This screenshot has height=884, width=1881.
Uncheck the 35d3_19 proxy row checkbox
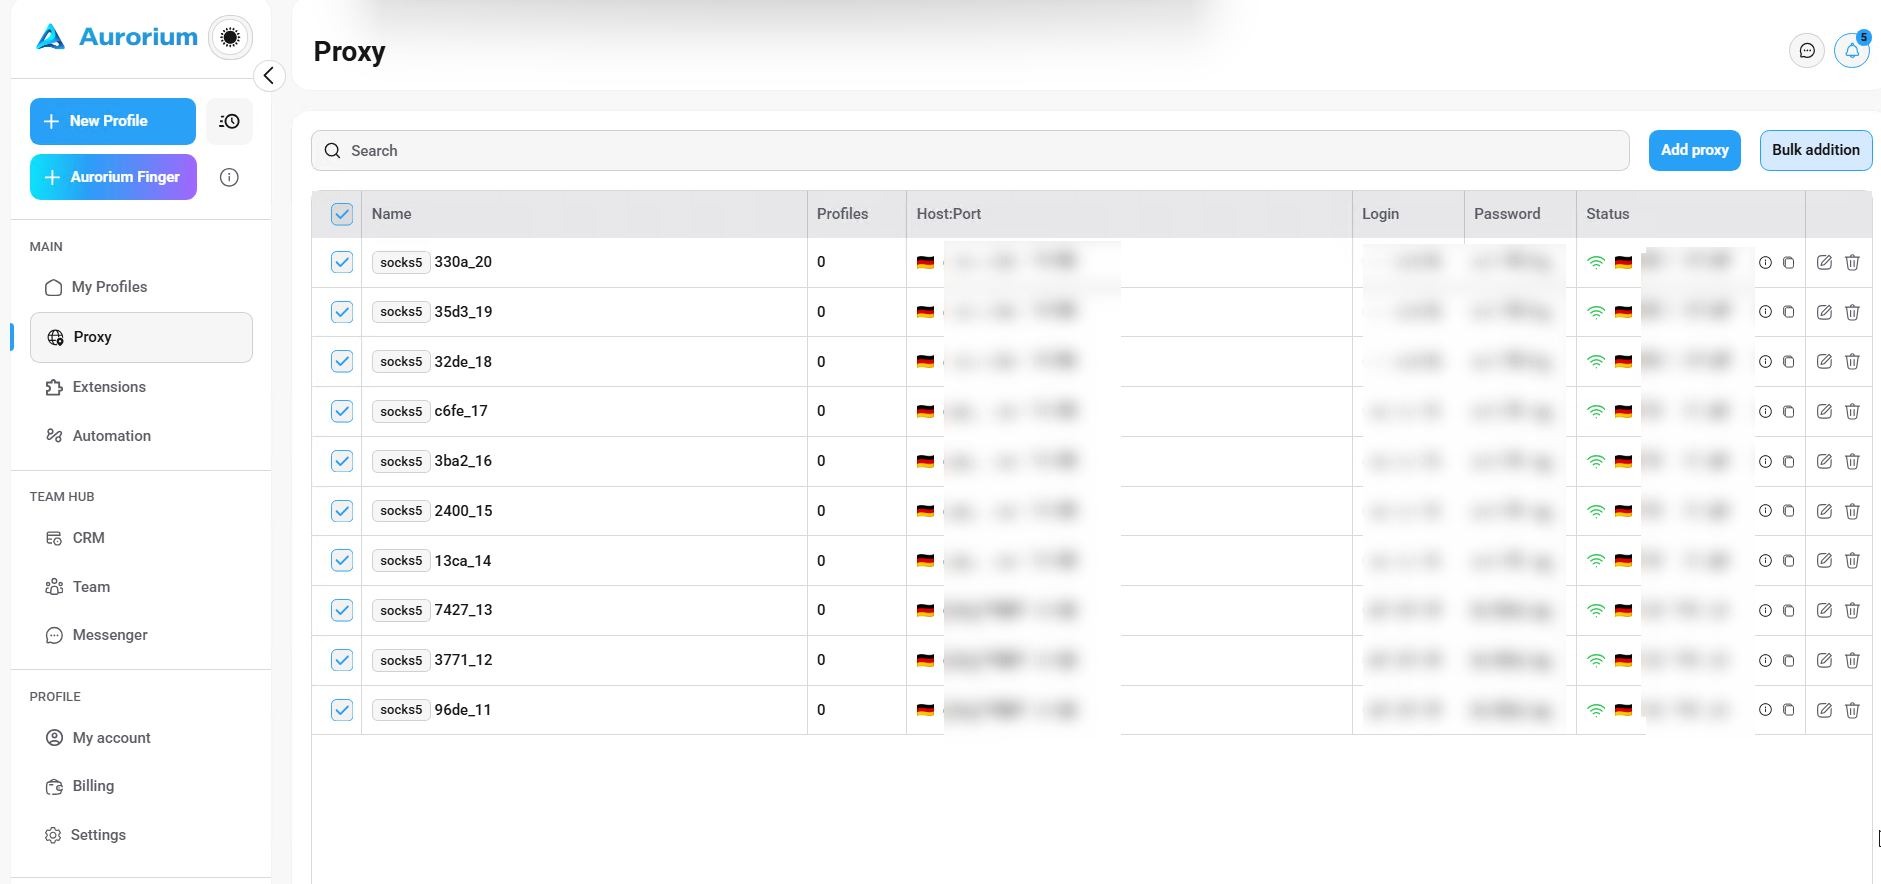point(342,312)
